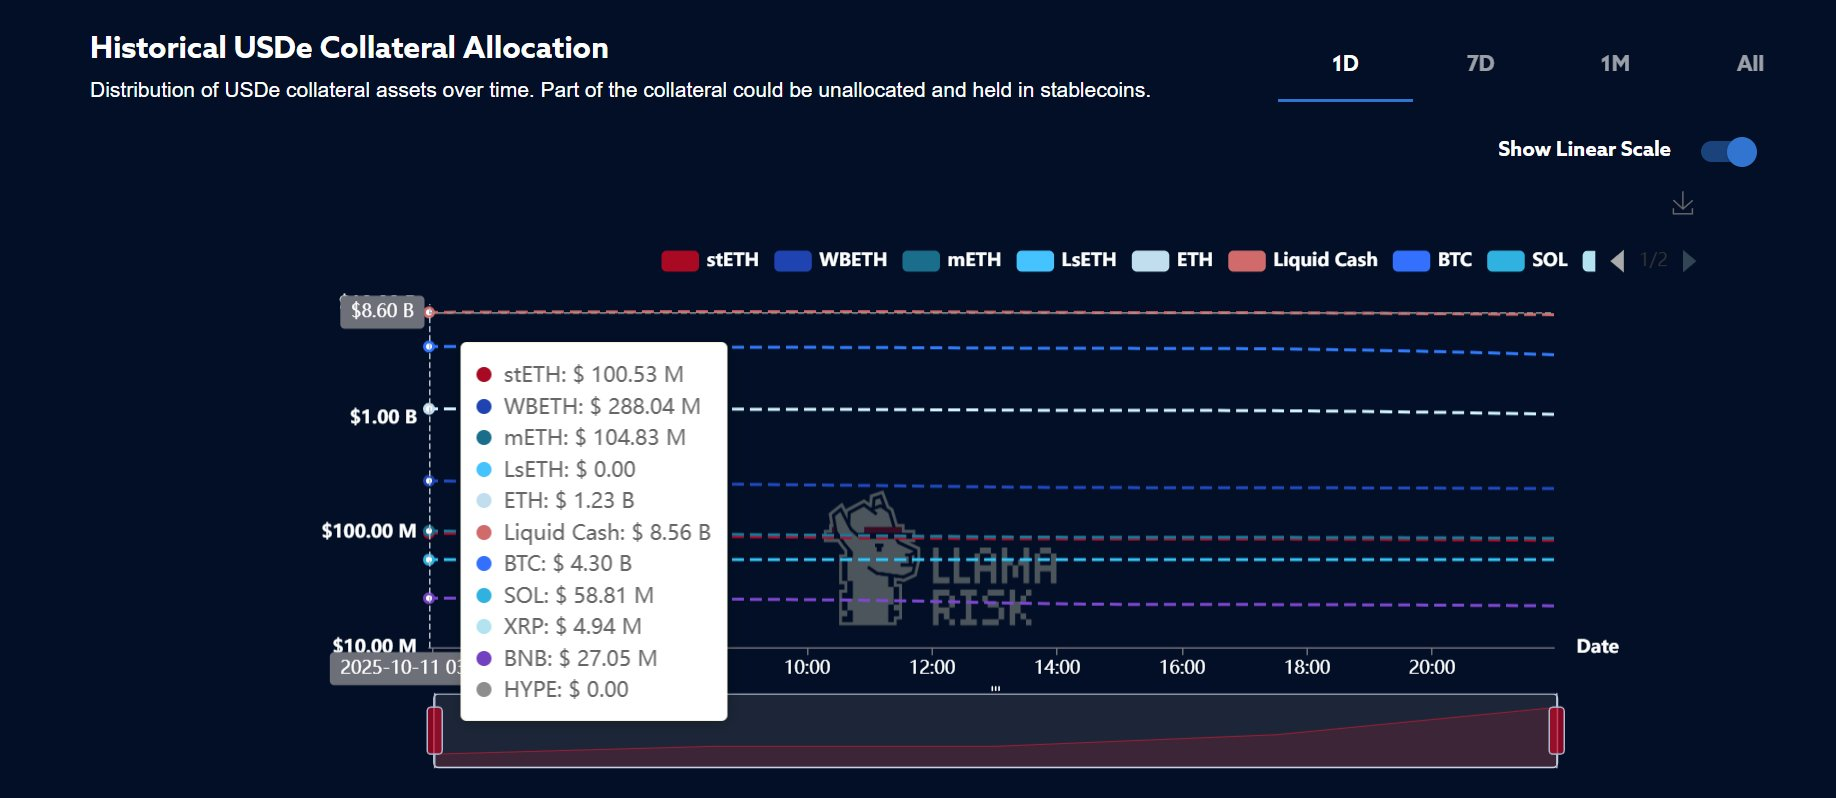Download the chart using the download icon
1836x798 pixels.
1683,204
